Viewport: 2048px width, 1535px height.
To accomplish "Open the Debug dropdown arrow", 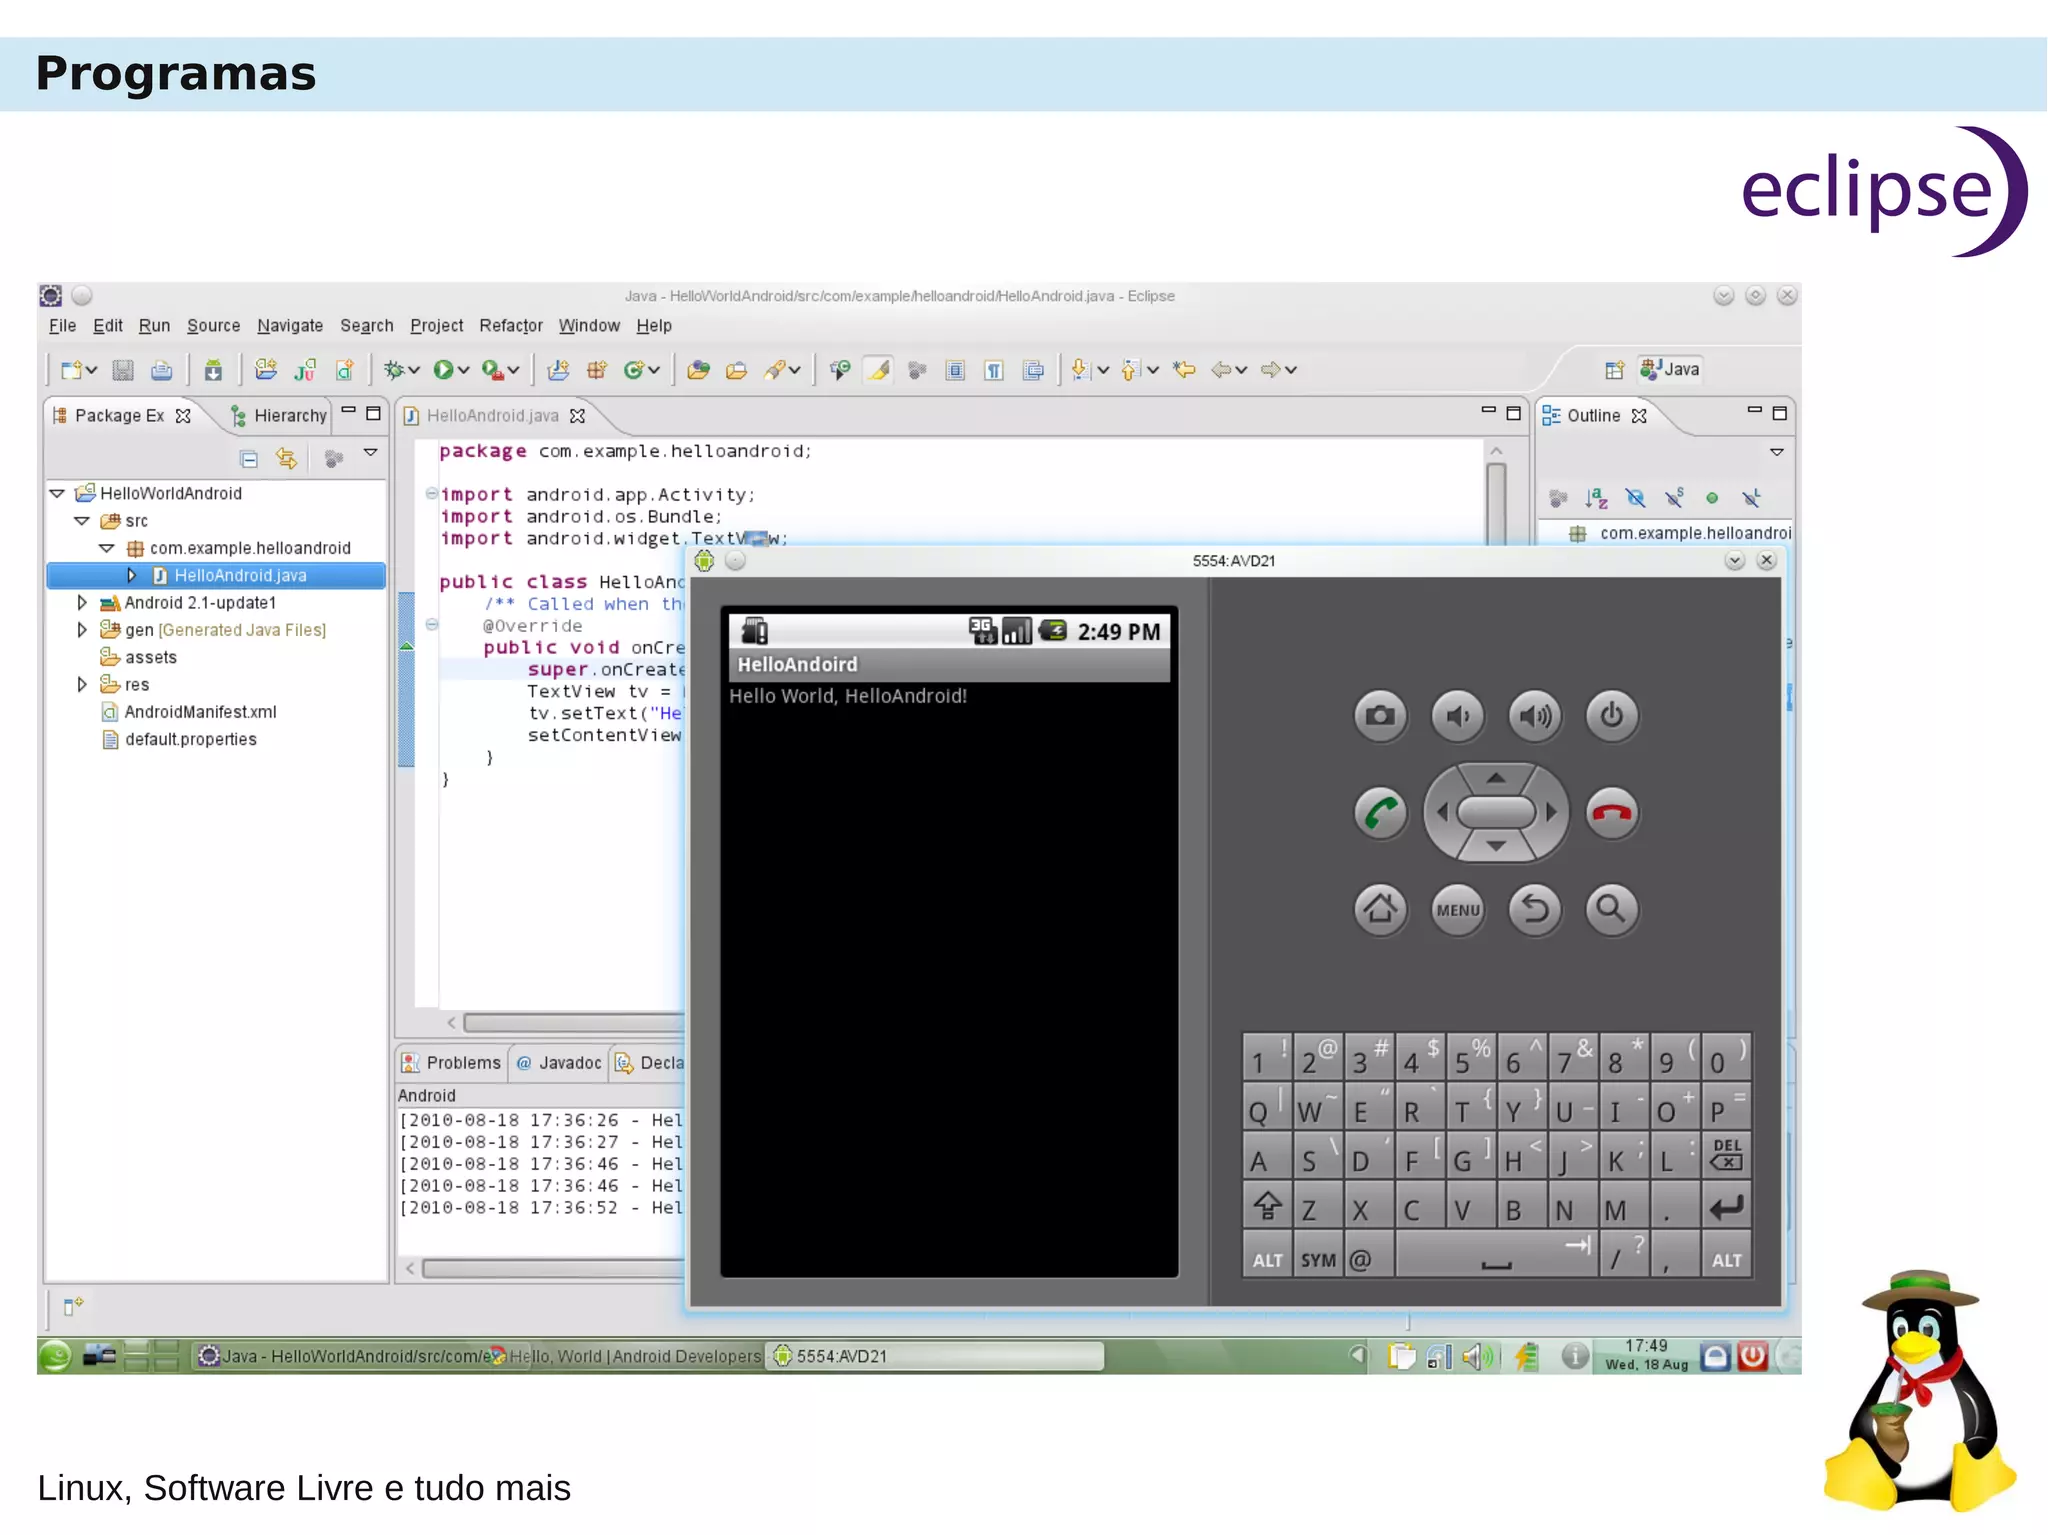I will pyautogui.click(x=414, y=370).
